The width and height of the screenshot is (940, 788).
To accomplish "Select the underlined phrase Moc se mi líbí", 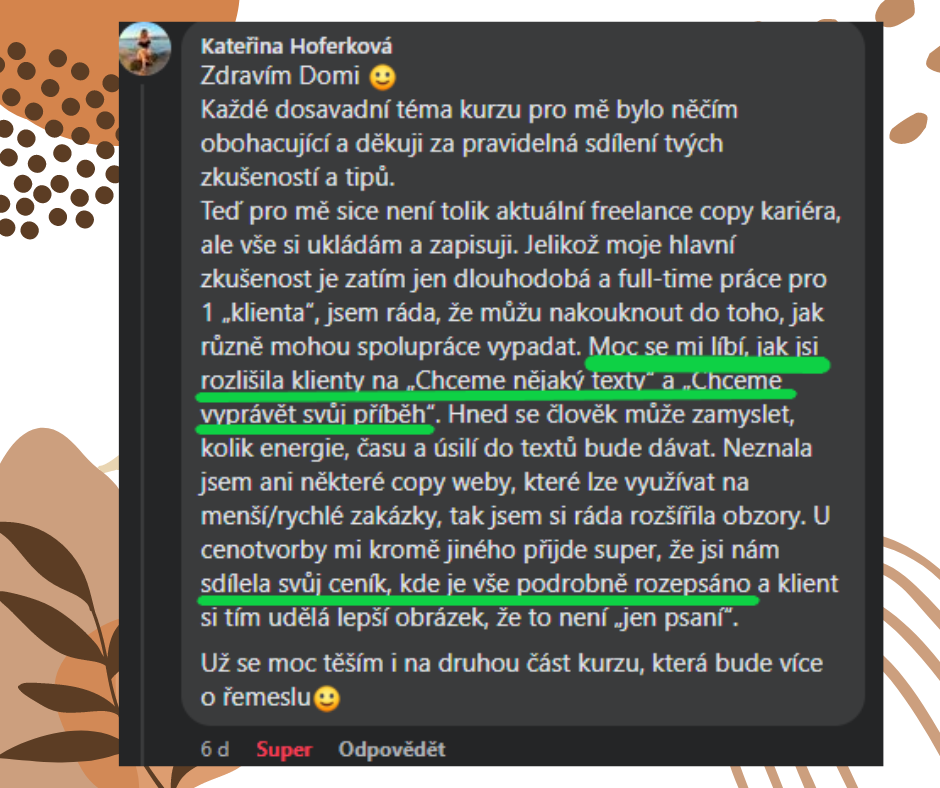I will [668, 347].
